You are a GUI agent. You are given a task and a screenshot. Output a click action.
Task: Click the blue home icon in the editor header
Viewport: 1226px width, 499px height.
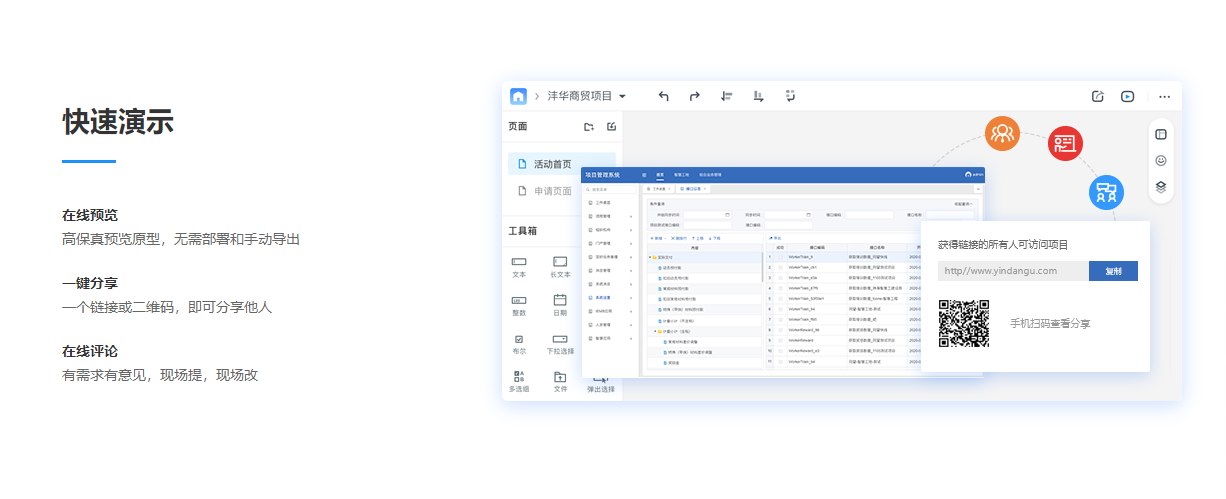pos(518,96)
